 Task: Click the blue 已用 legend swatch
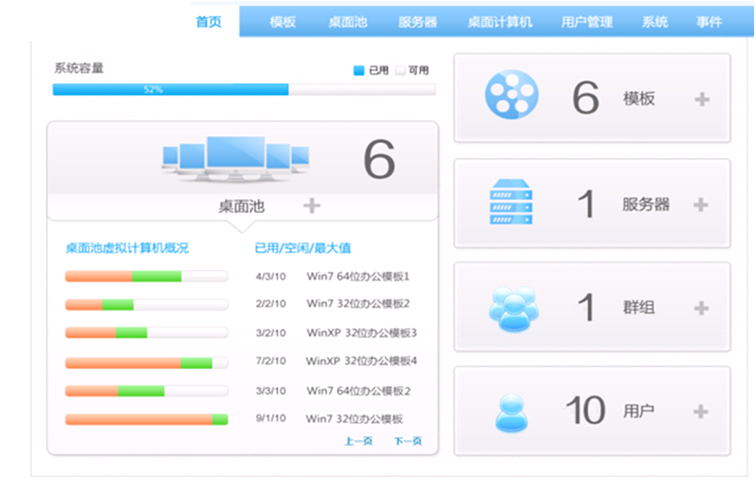[x=359, y=70]
